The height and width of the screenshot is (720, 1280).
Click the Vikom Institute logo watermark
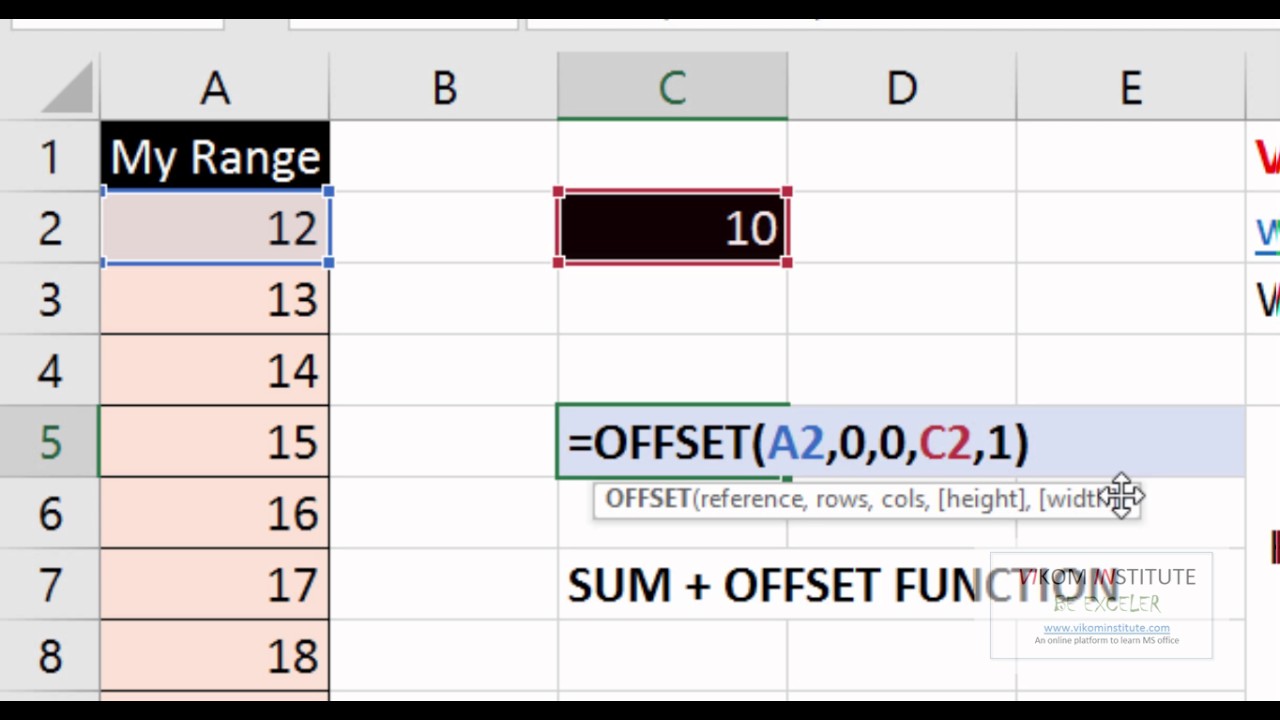1101,605
